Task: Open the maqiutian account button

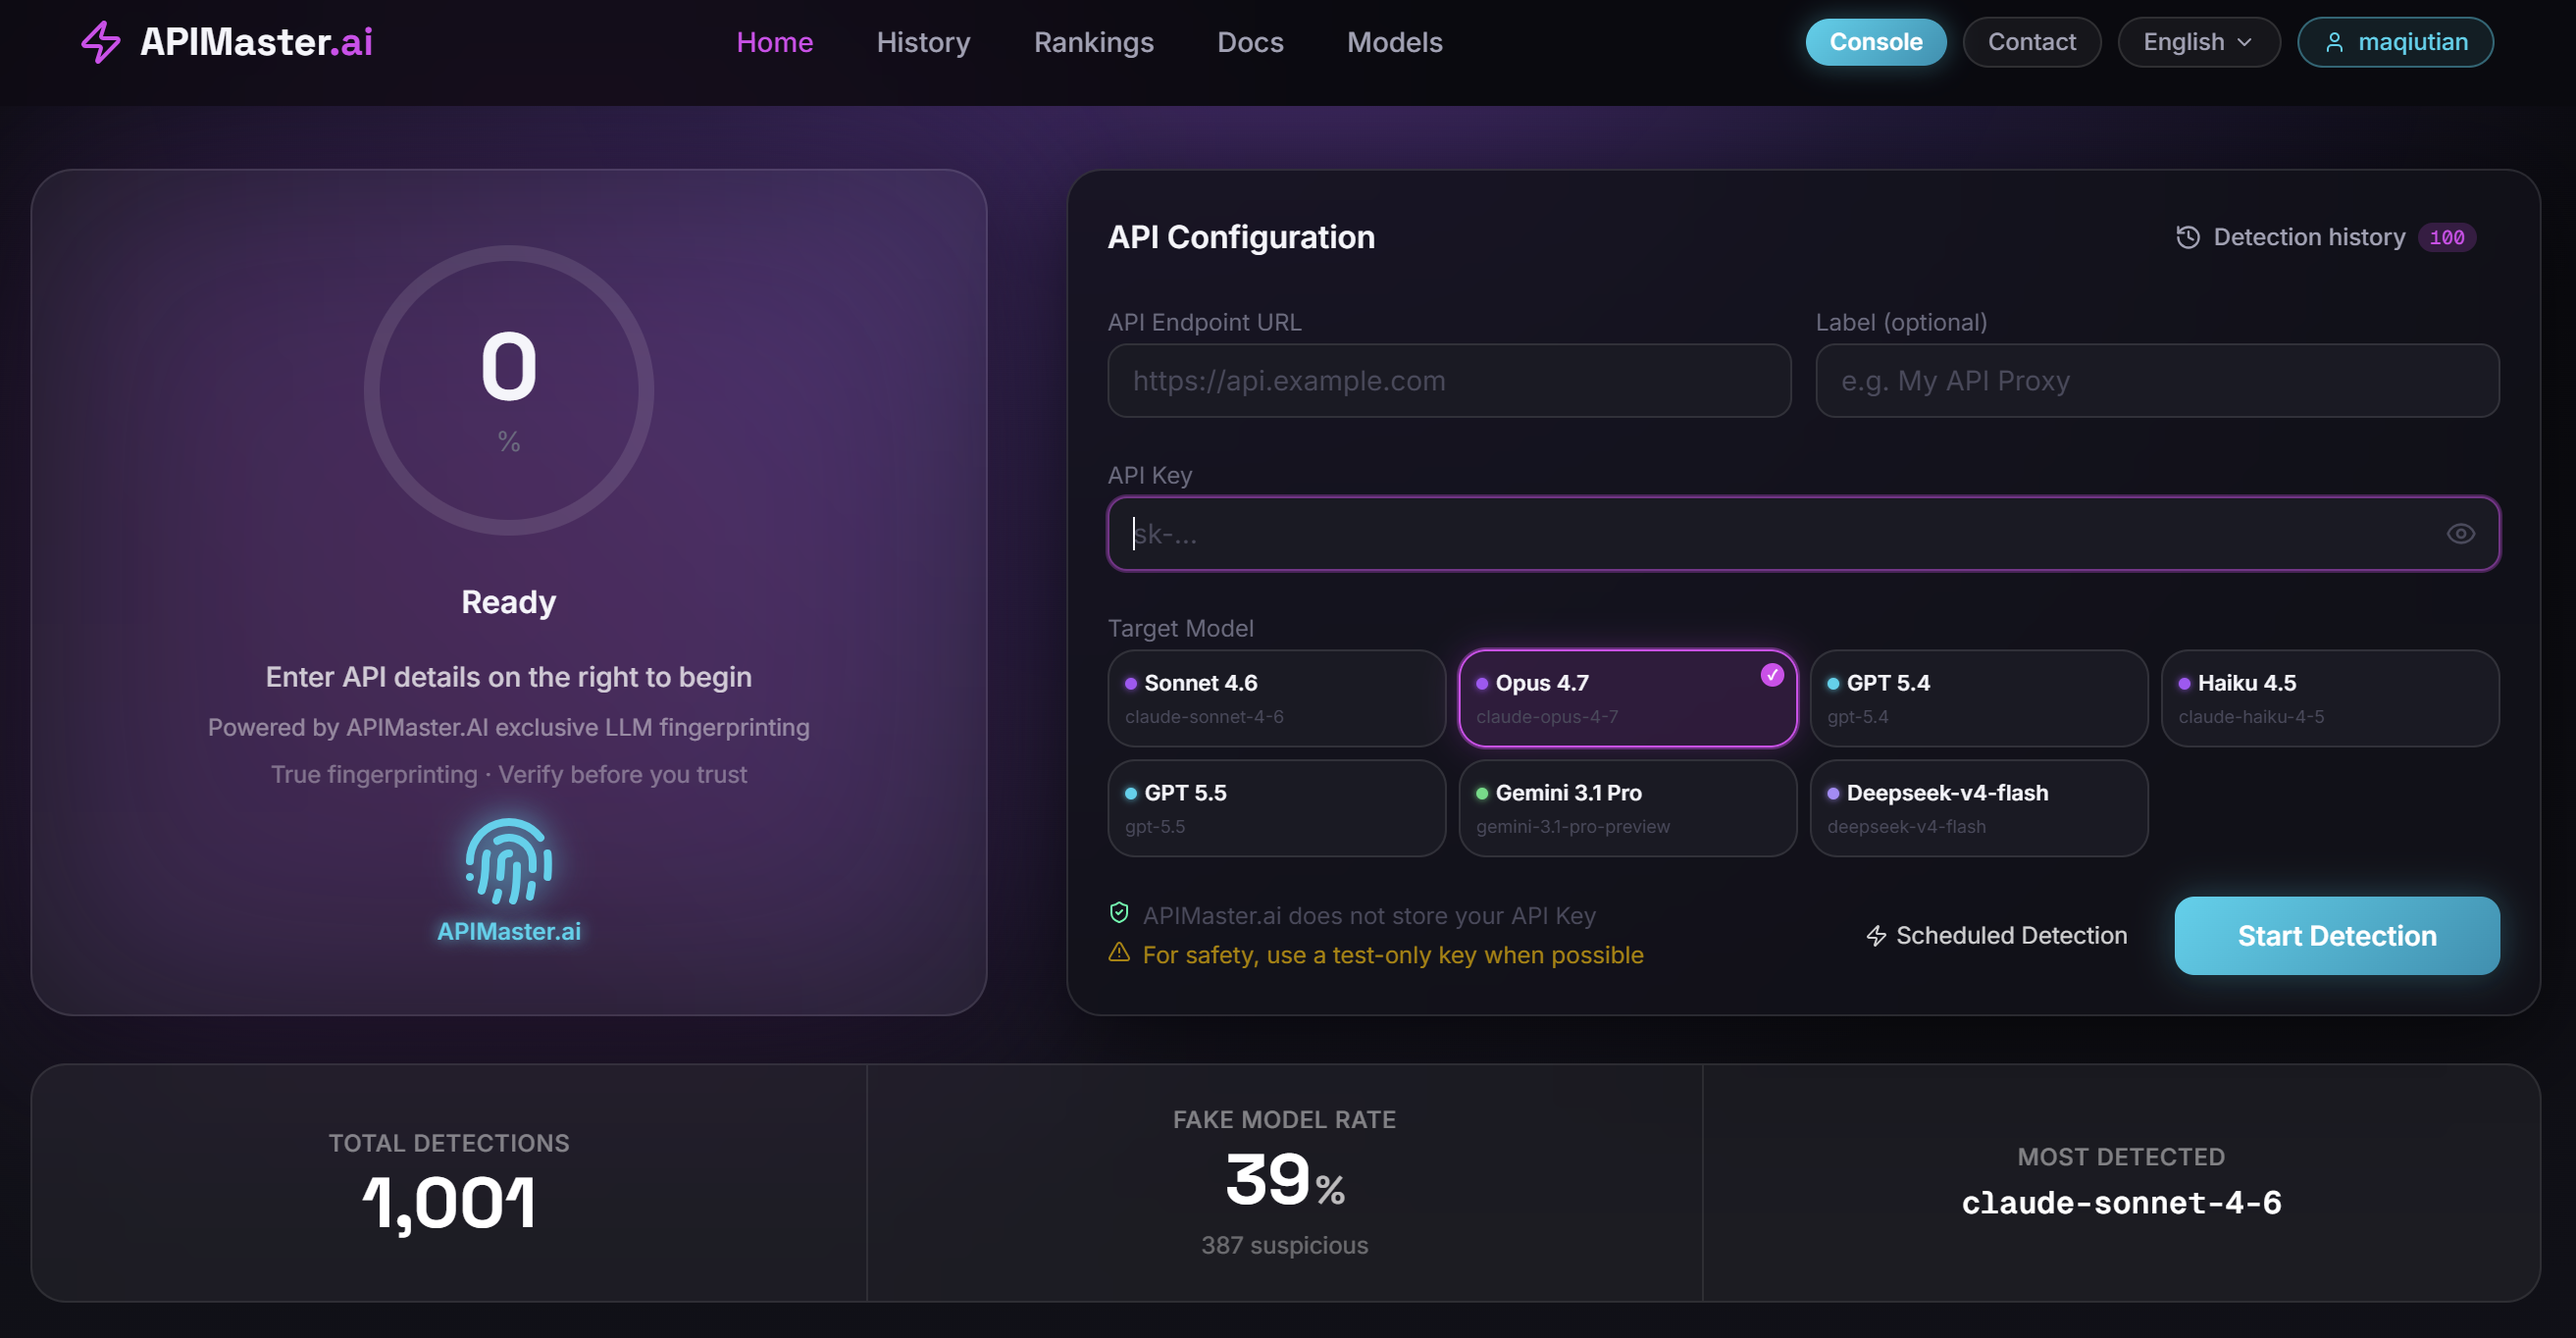Action: [x=2394, y=42]
